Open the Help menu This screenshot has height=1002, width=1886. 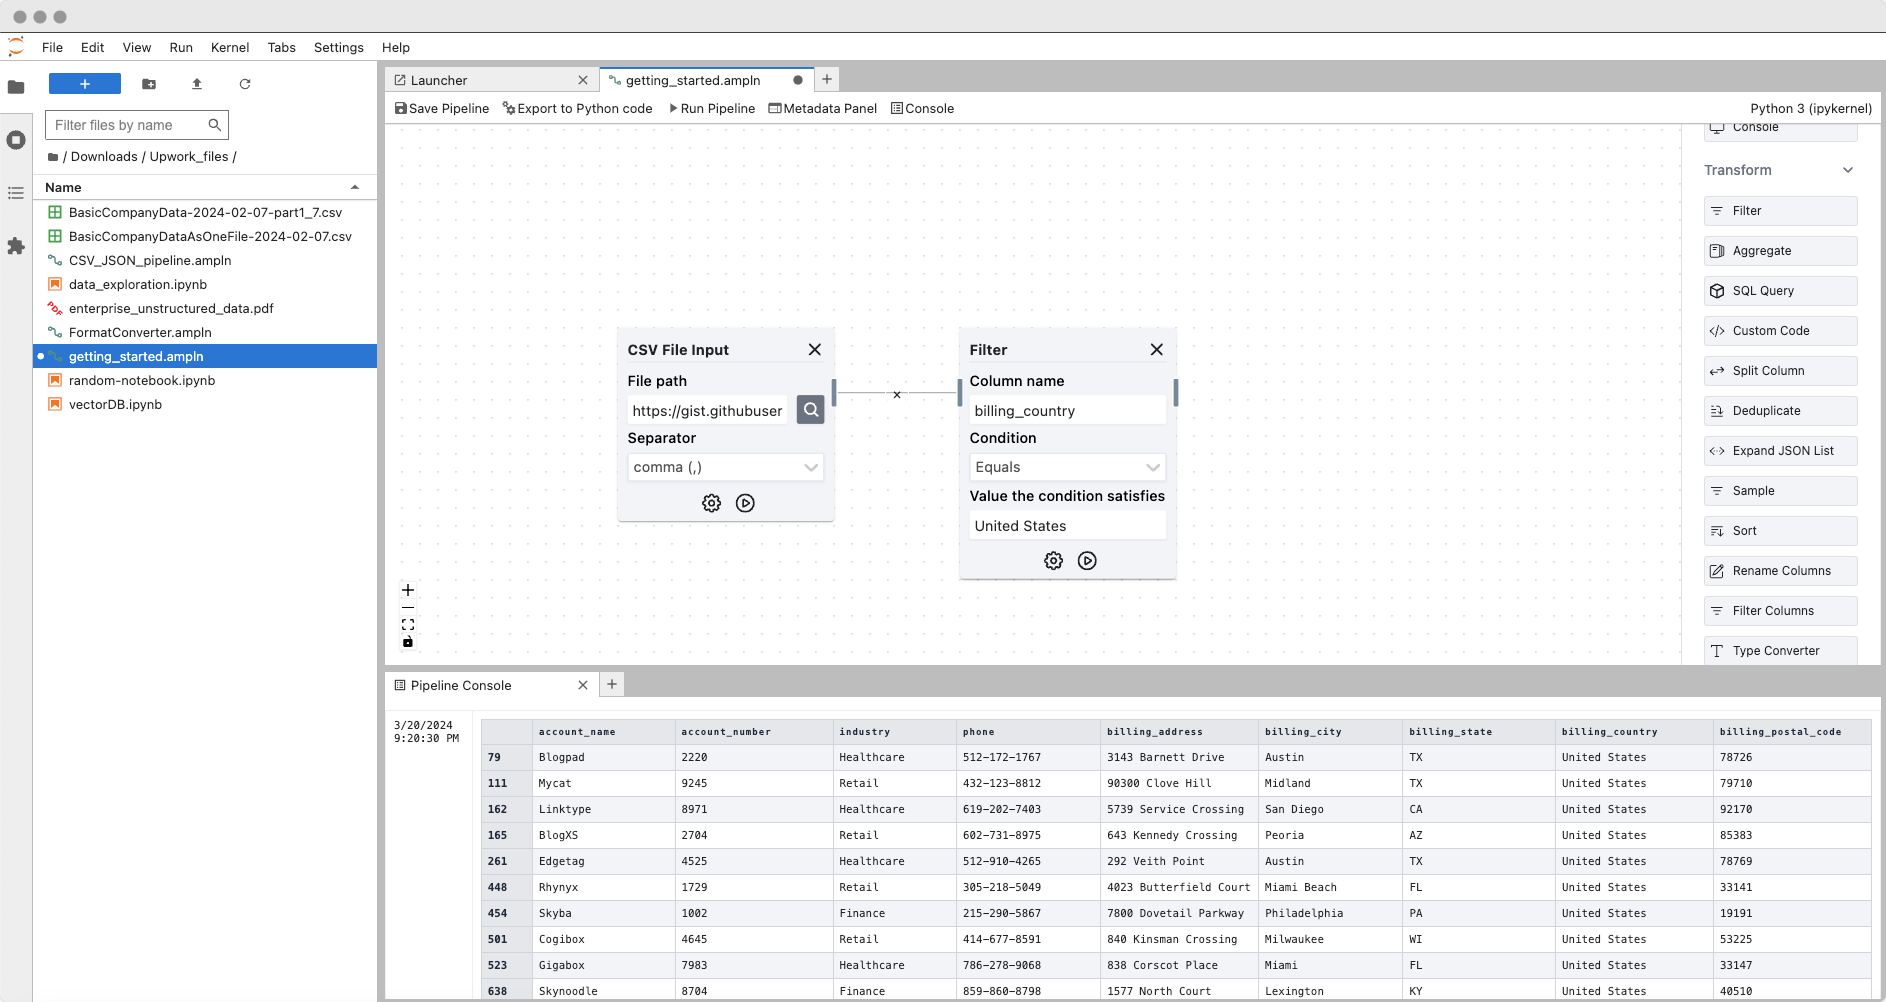[x=396, y=47]
